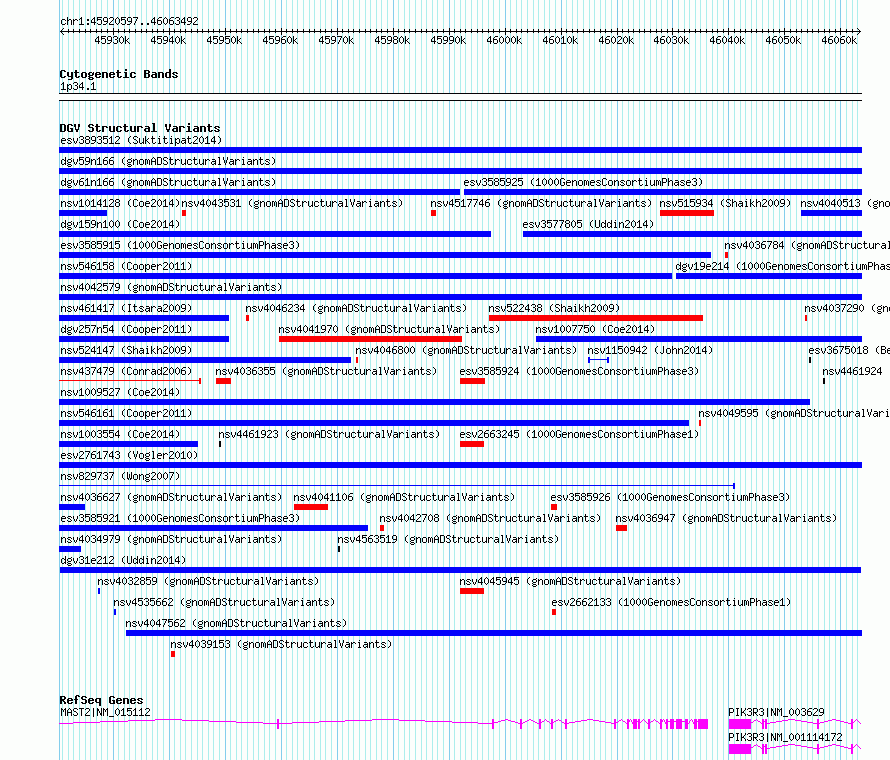
Task: Click the red nsv522438 (Shaikh2009) bar
Action: [x=596, y=318]
